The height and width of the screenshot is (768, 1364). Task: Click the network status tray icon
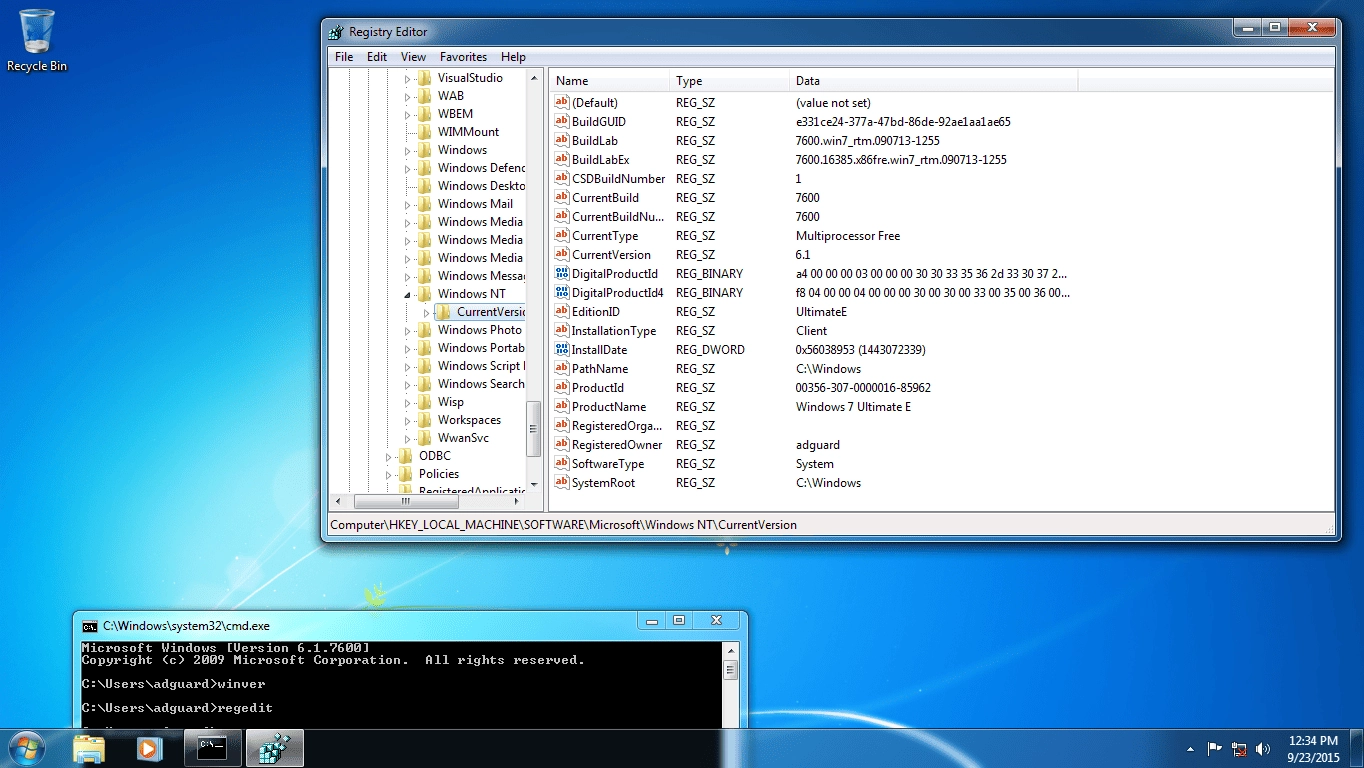tap(1240, 748)
